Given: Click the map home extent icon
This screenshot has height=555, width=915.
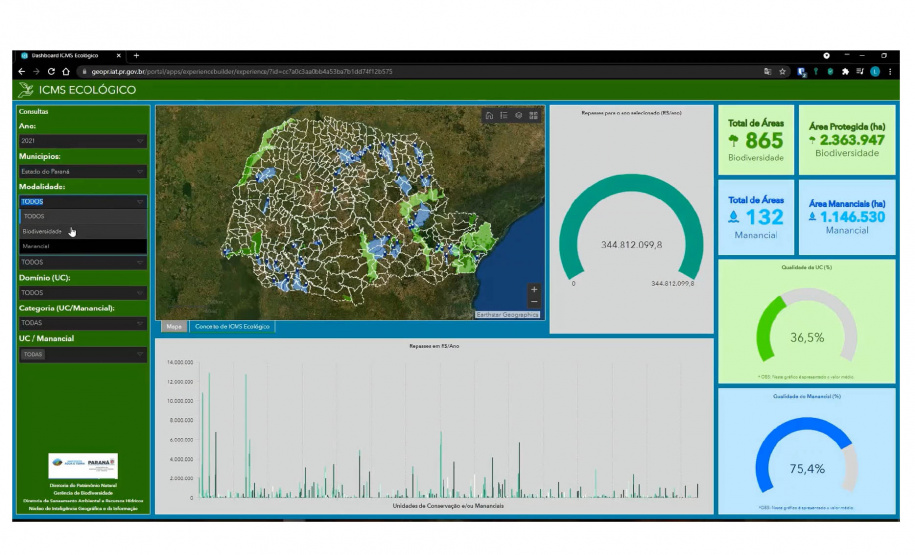Looking at the screenshot, I should 489,116.
